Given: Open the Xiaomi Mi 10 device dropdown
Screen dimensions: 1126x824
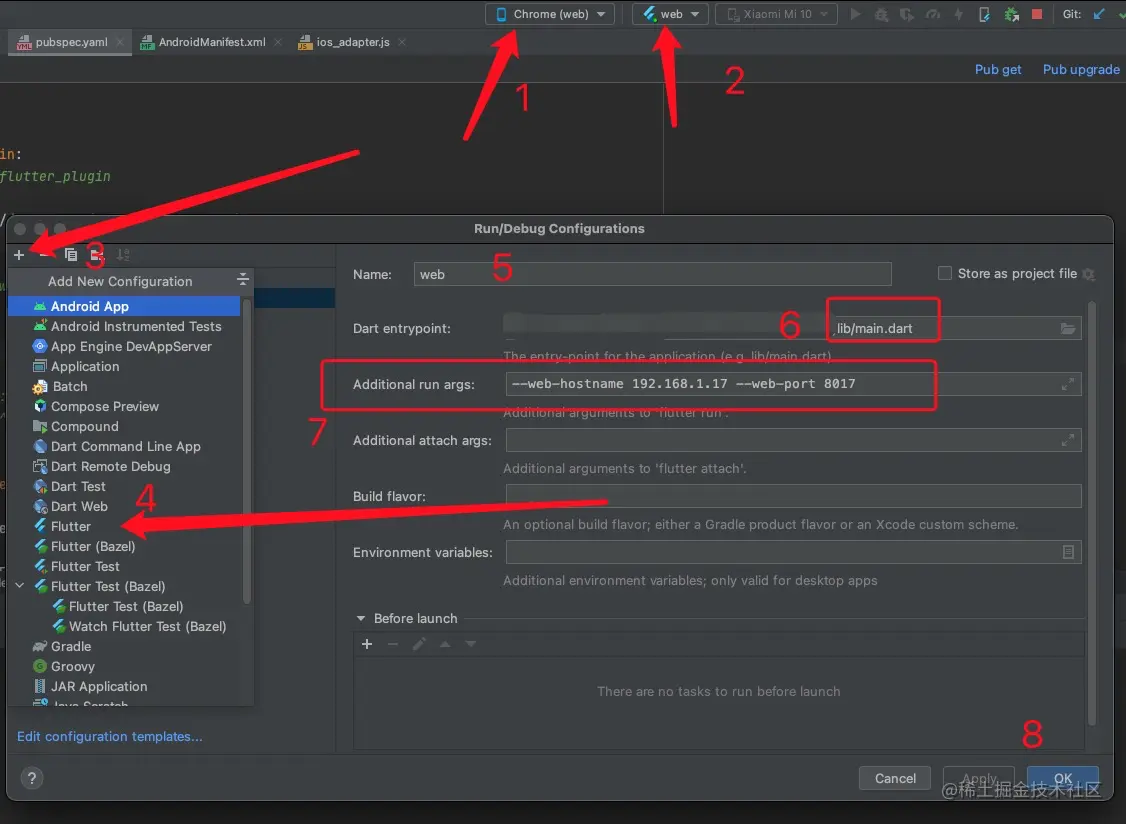Looking at the screenshot, I should click(x=776, y=14).
